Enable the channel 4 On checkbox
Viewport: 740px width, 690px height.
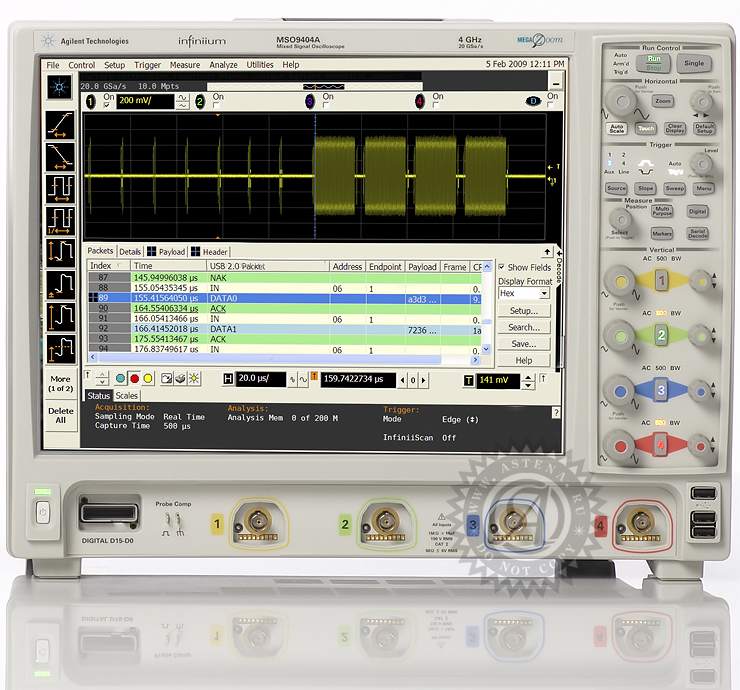(x=436, y=105)
